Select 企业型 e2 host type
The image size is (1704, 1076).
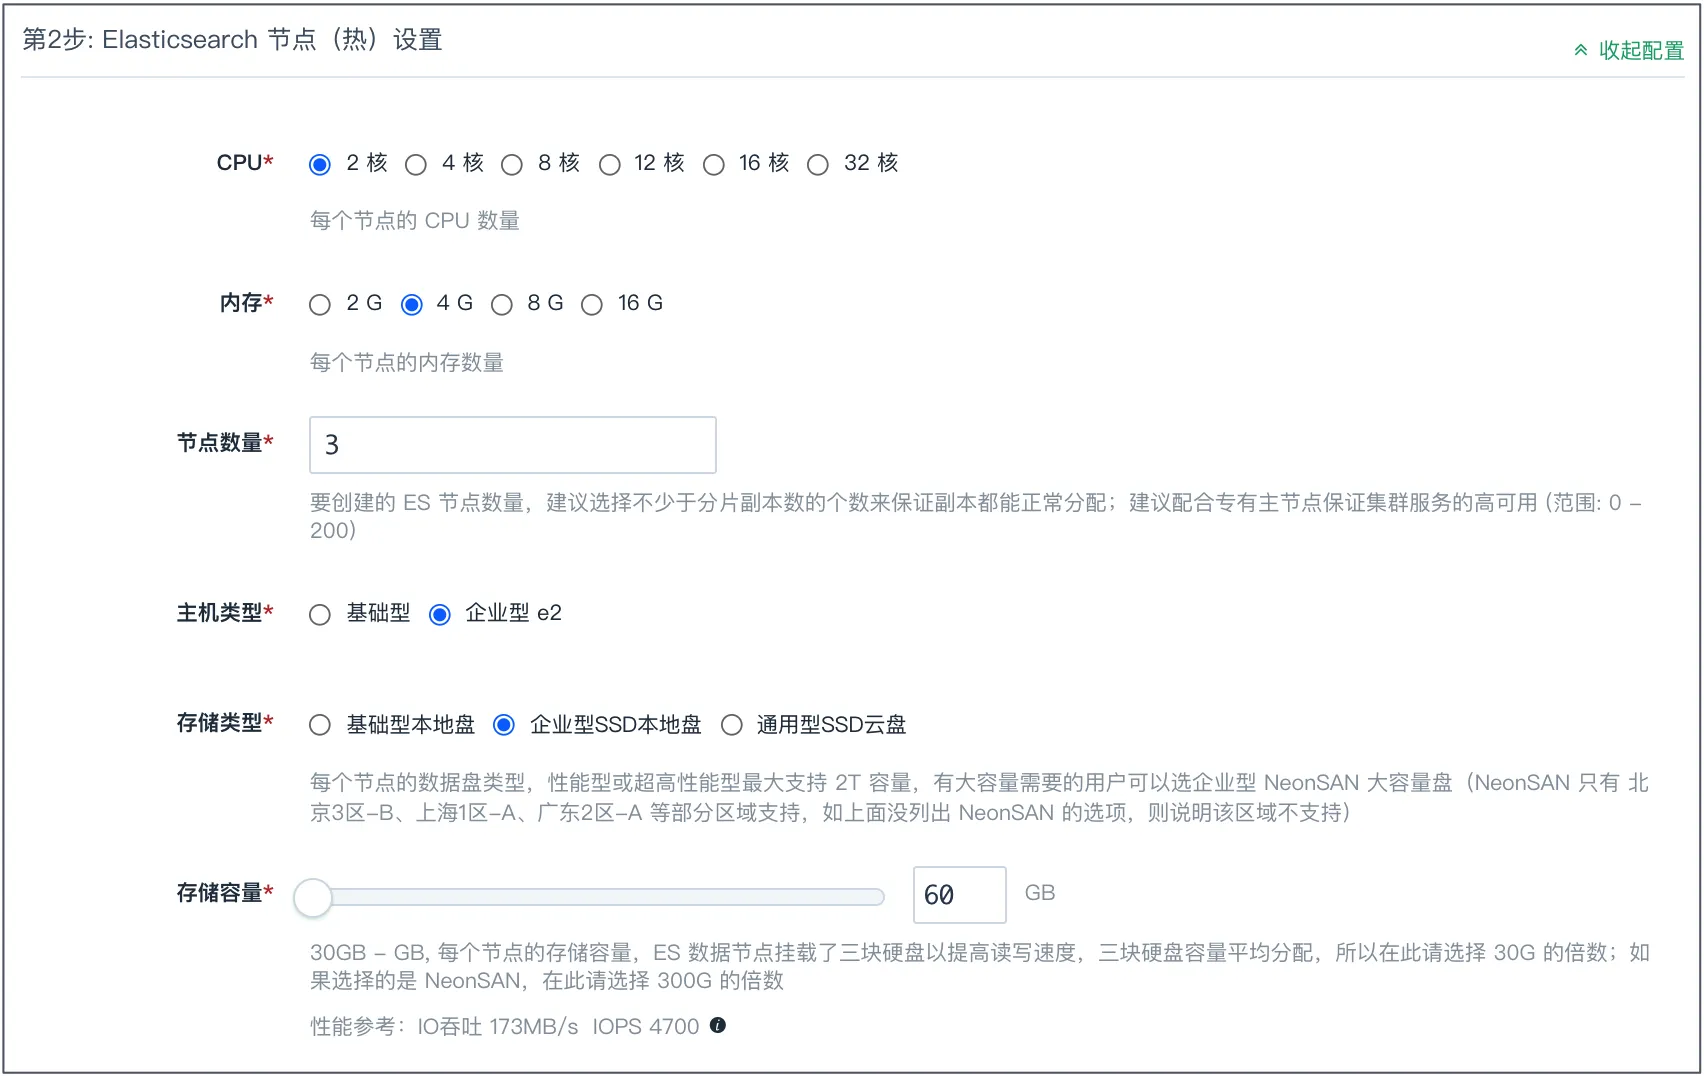click(x=440, y=614)
